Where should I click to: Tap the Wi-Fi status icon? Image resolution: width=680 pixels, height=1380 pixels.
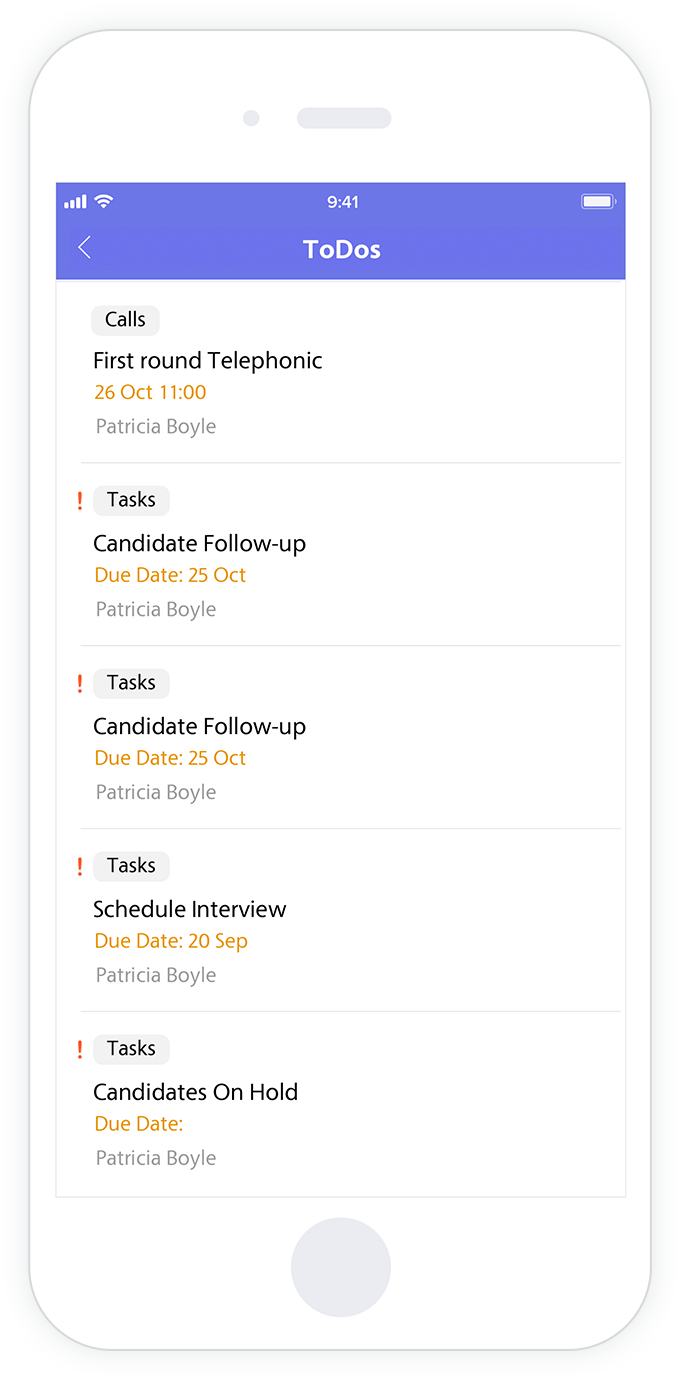click(x=104, y=202)
